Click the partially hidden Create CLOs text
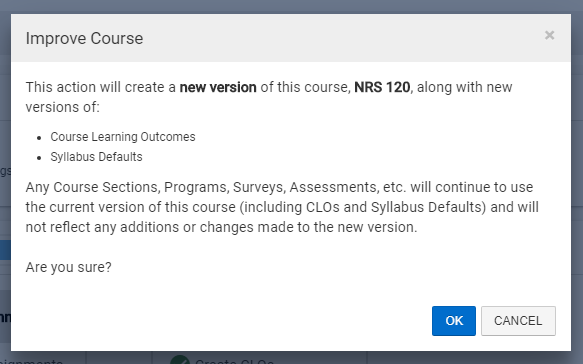 click(x=235, y=361)
